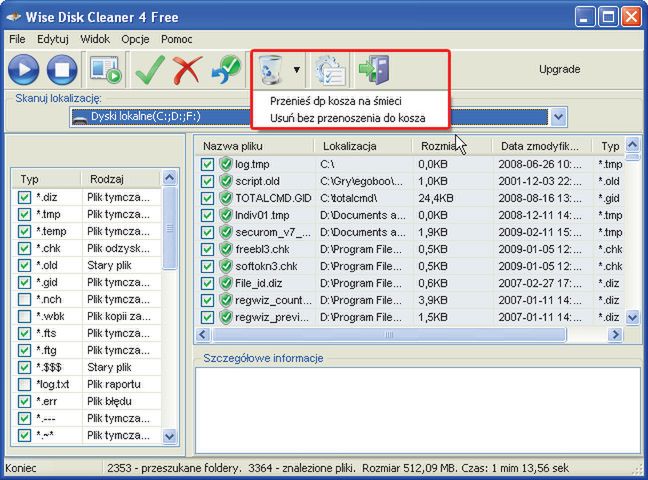Click green shield icon beside Indiv01.tmp
Image resolution: width=648 pixels, height=480 pixels.
coord(226,215)
